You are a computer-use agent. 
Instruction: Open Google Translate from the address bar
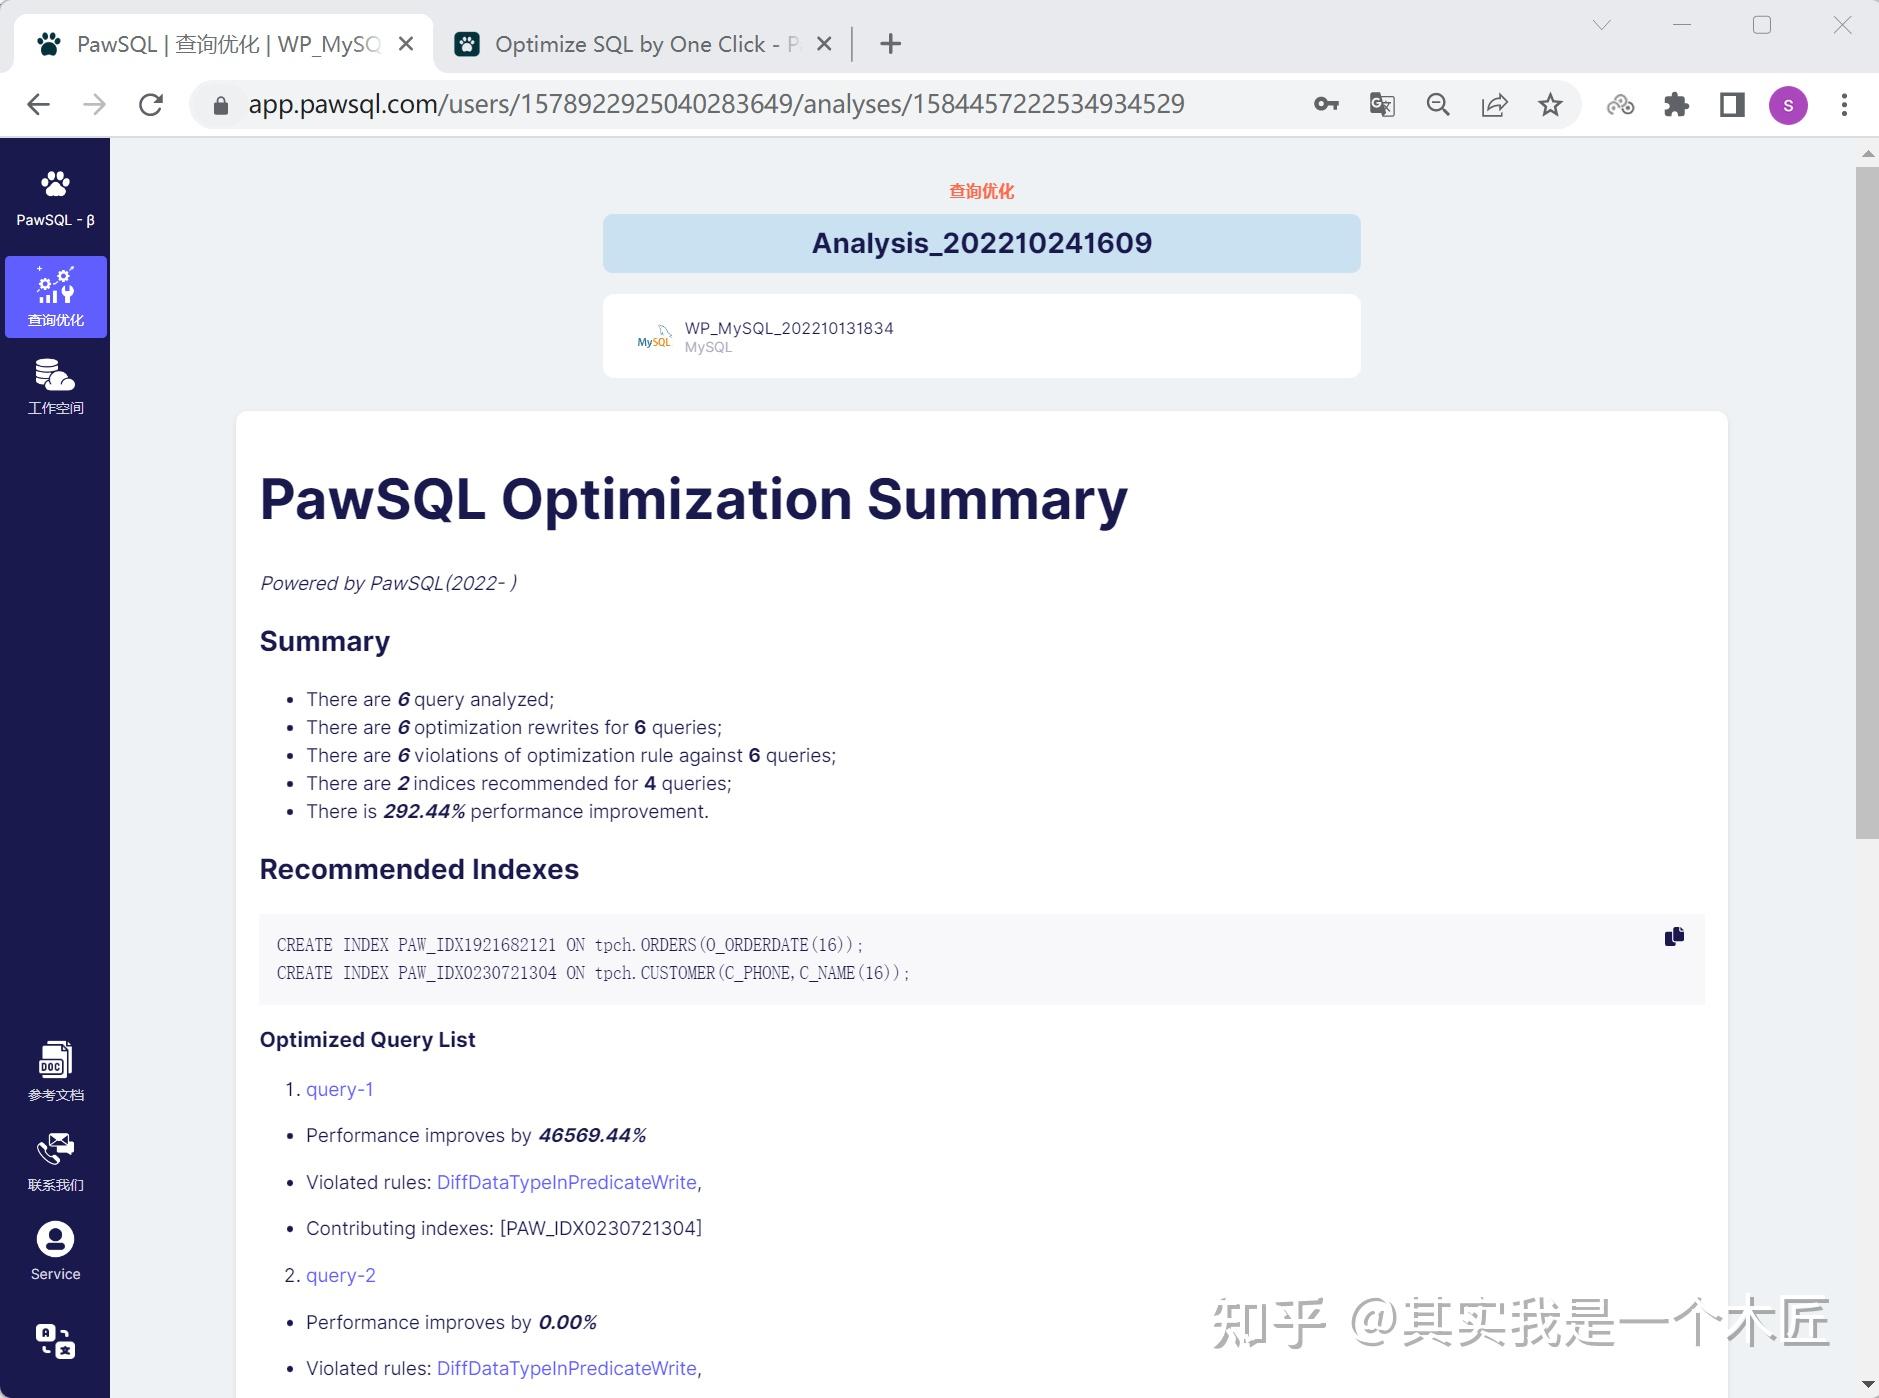point(1382,104)
